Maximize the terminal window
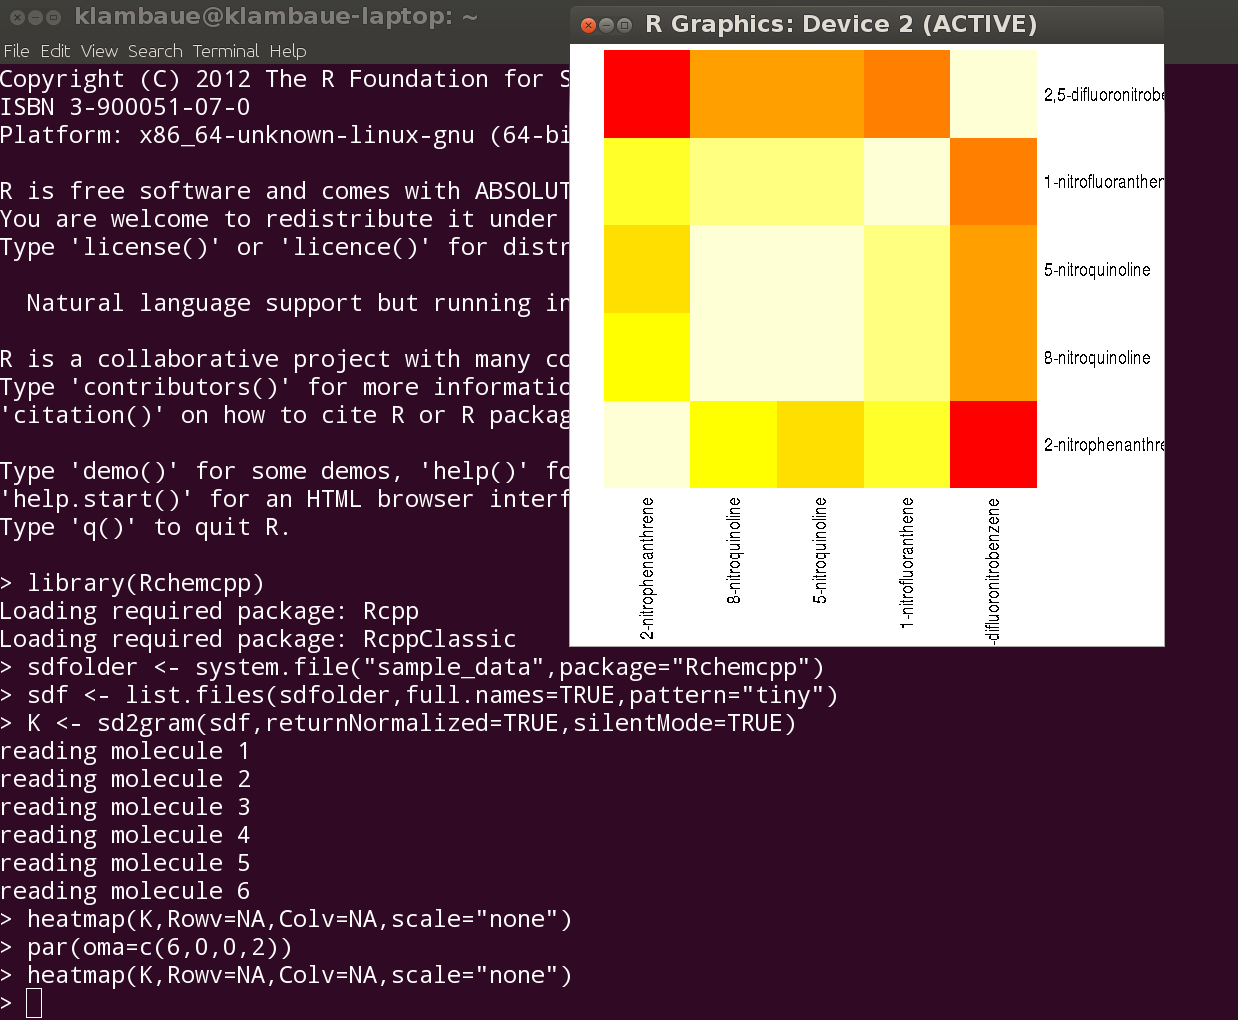The width and height of the screenshot is (1238, 1020). click(53, 17)
